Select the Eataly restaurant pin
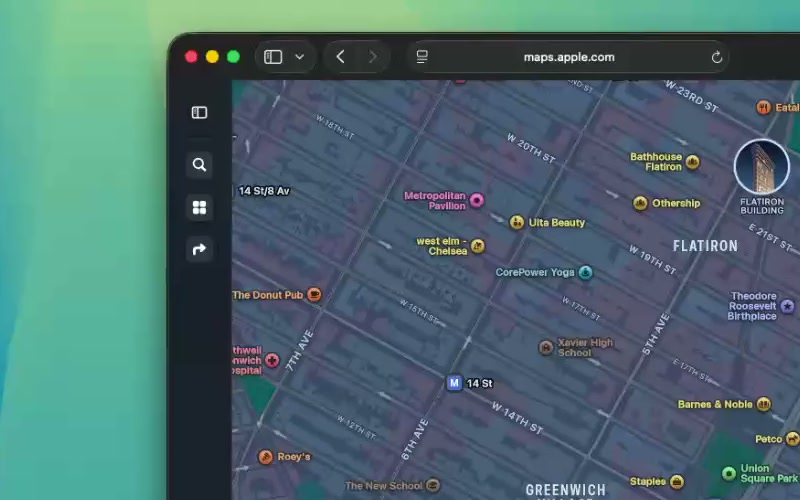 click(764, 107)
